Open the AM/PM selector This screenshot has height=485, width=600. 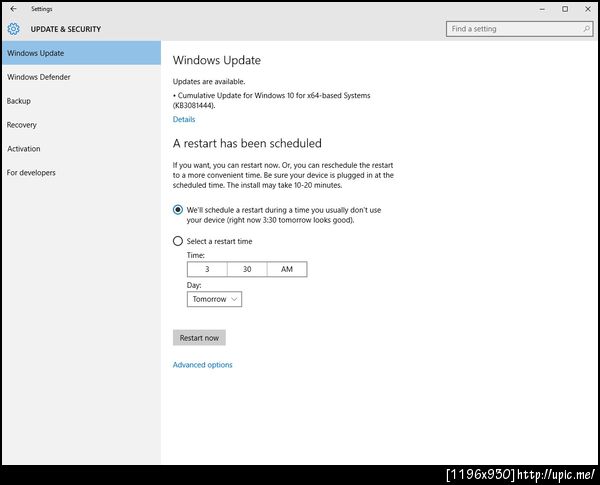click(x=287, y=269)
